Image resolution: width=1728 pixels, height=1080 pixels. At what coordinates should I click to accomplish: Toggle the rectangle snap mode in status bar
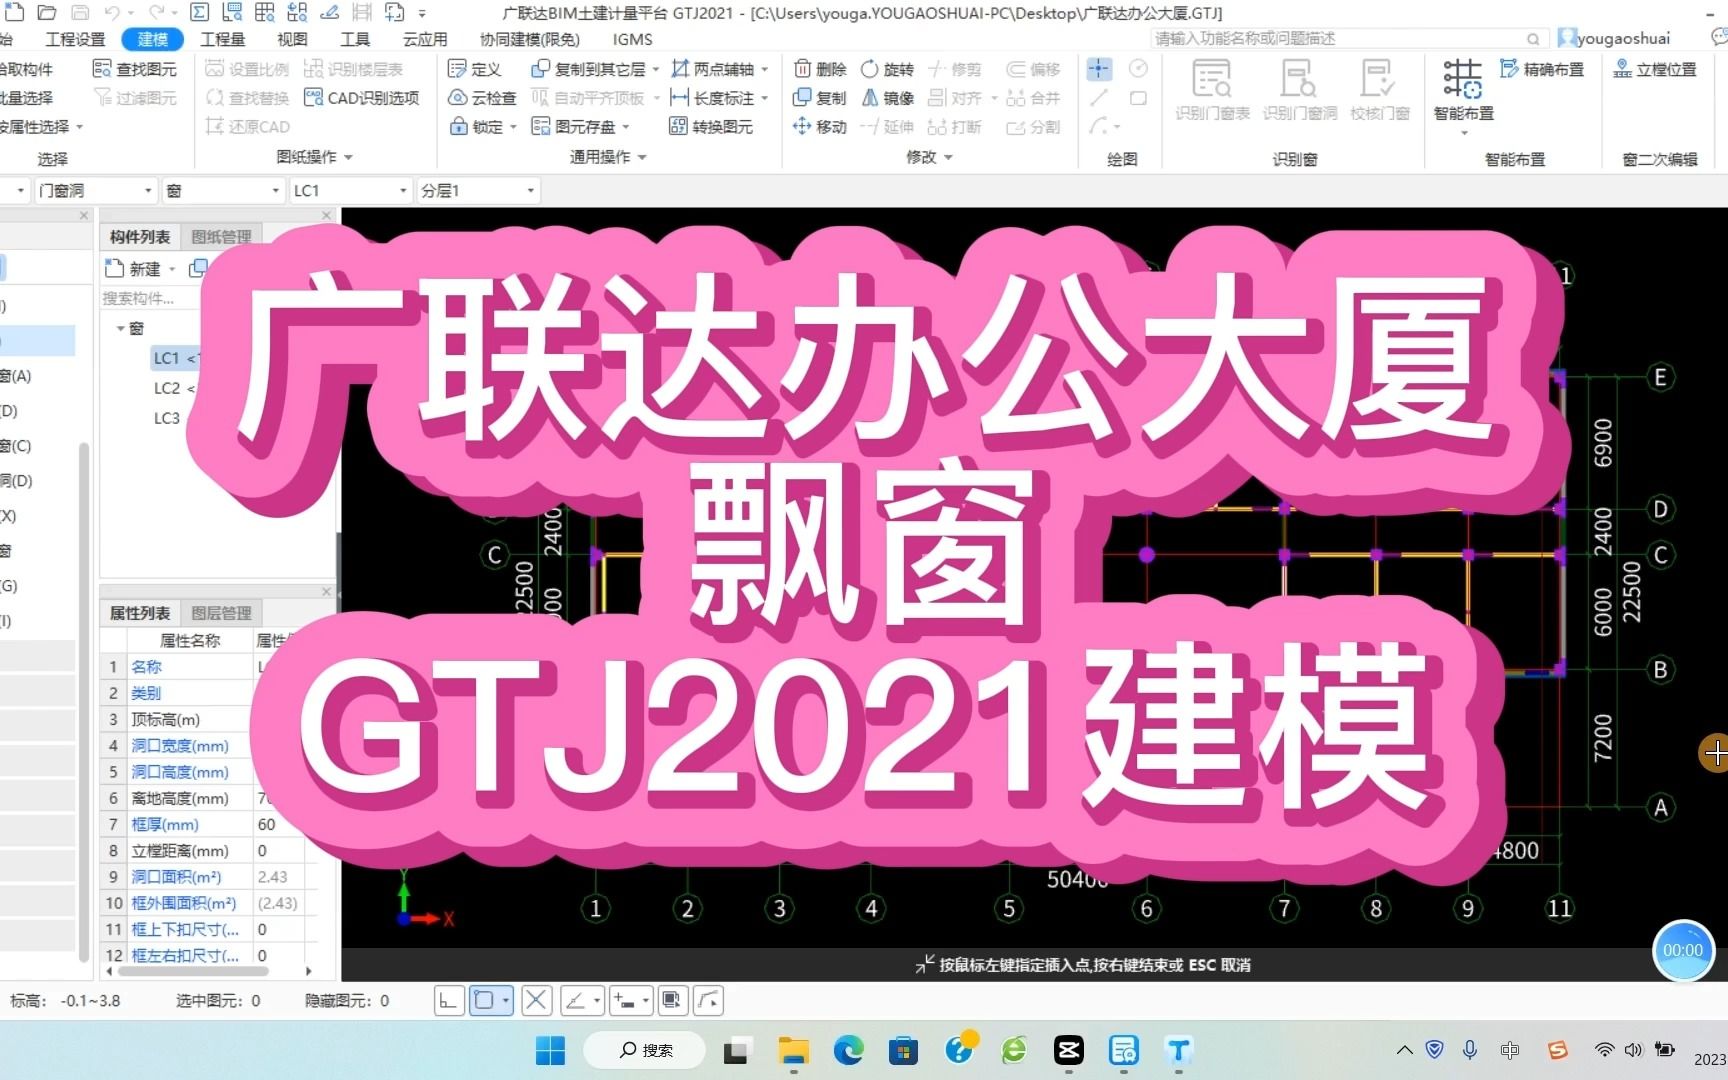tap(484, 1000)
